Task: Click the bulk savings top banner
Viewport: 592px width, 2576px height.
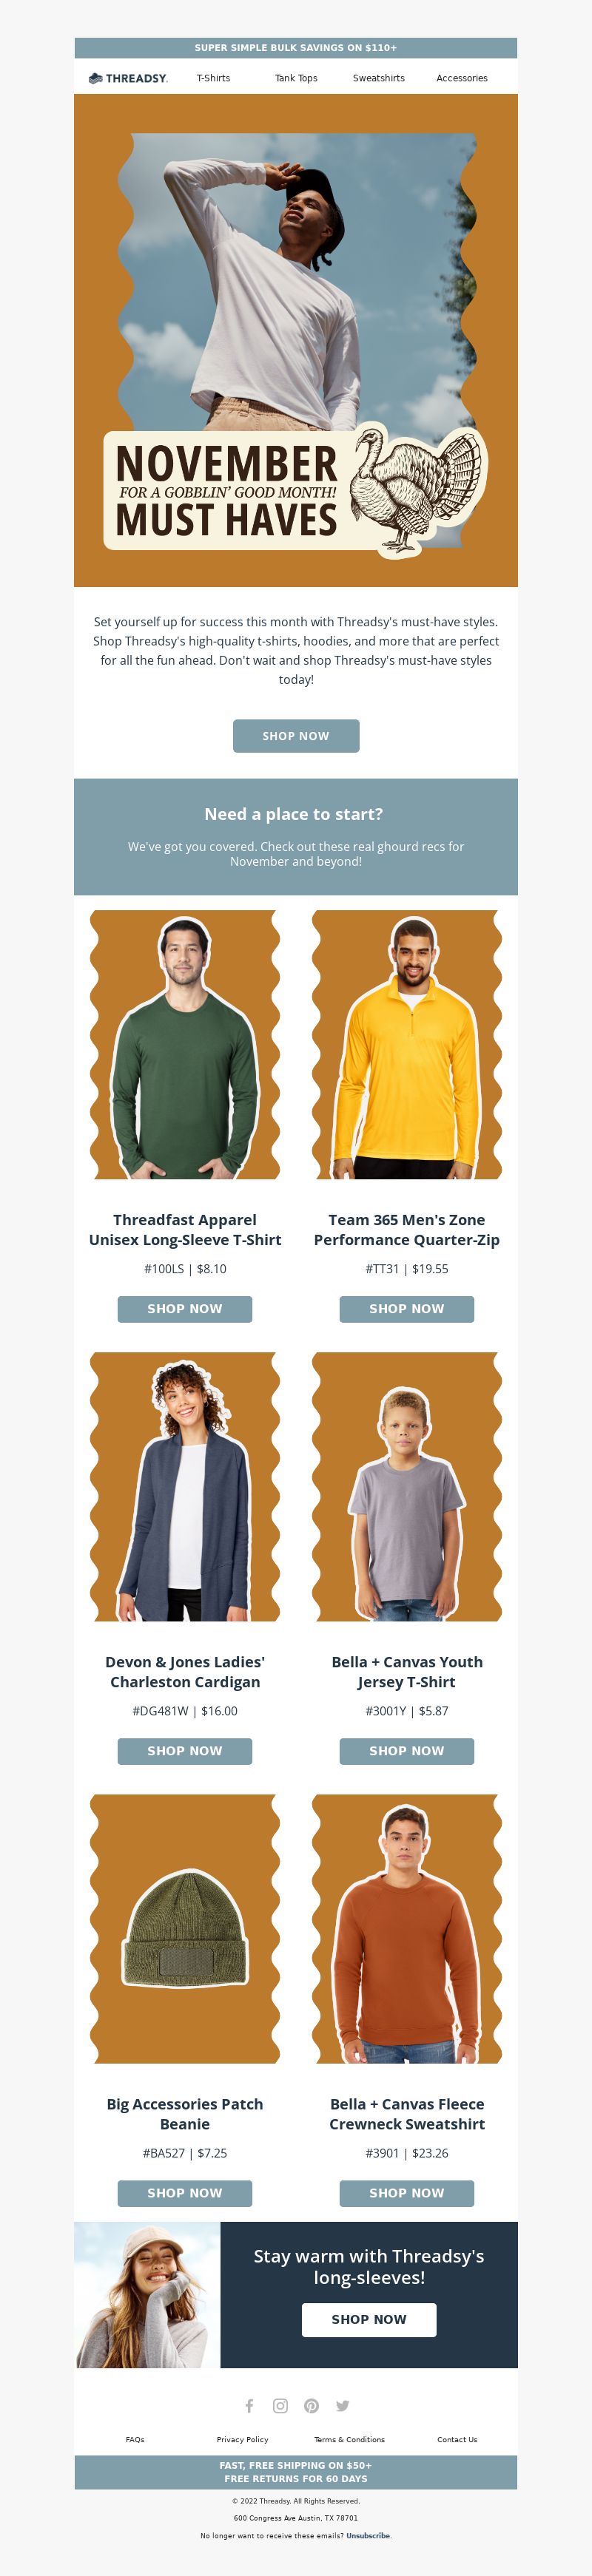Action: click(296, 48)
